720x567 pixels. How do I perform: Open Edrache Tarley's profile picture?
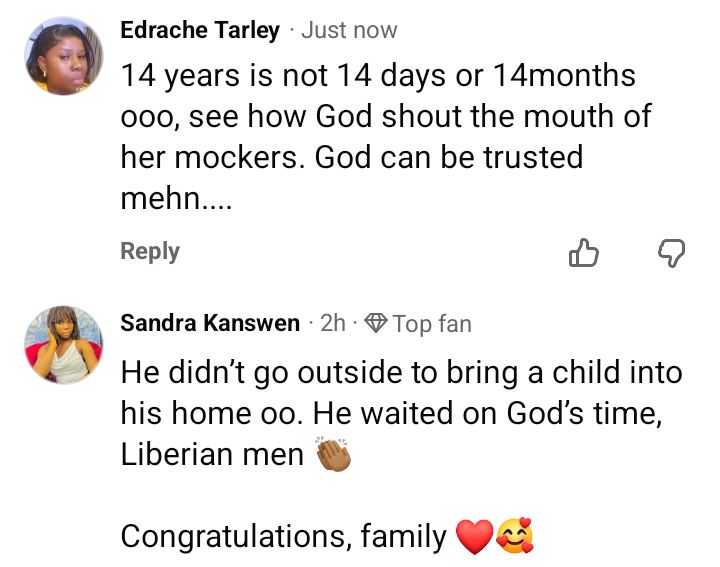click(64, 56)
